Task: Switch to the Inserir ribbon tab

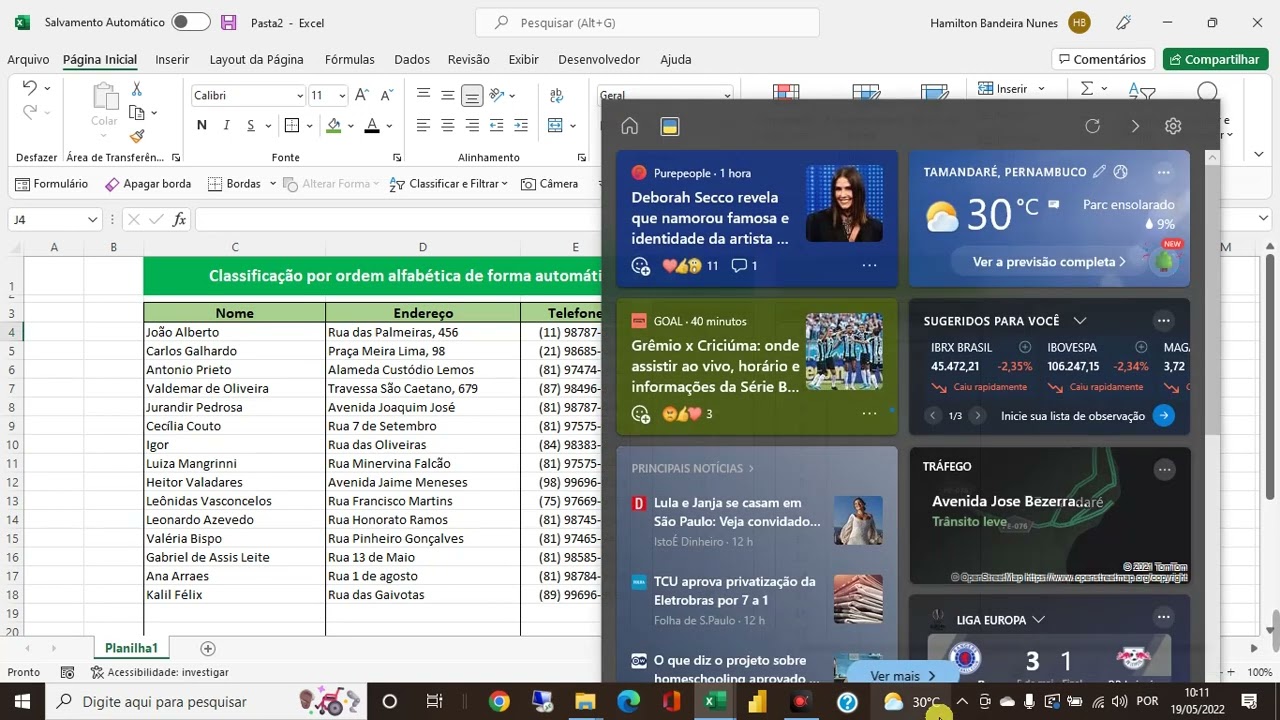Action: point(172,60)
